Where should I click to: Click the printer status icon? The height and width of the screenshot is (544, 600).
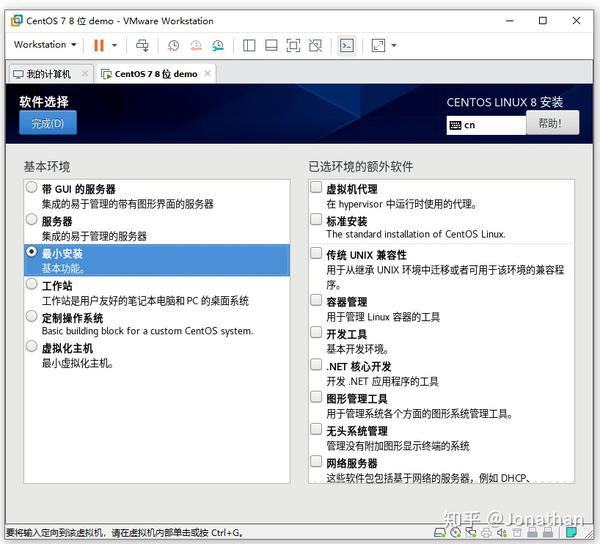(x=486, y=533)
